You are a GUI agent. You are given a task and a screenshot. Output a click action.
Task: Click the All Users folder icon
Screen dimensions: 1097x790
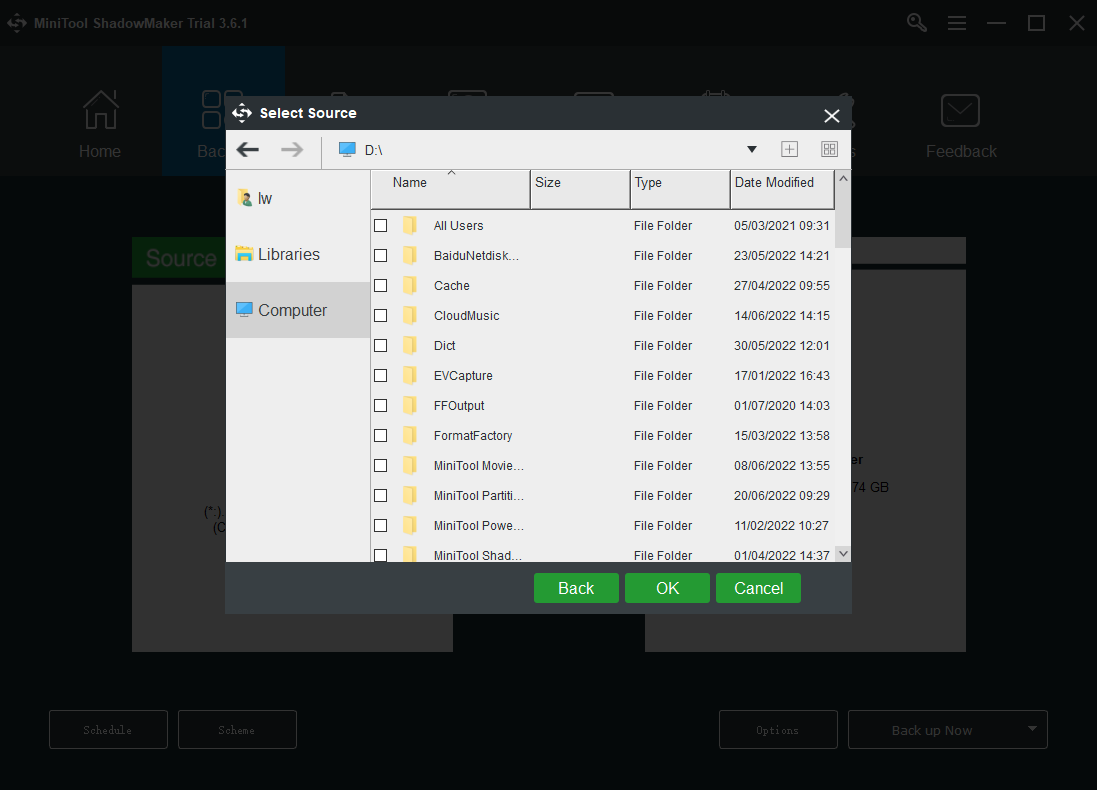[410, 225]
